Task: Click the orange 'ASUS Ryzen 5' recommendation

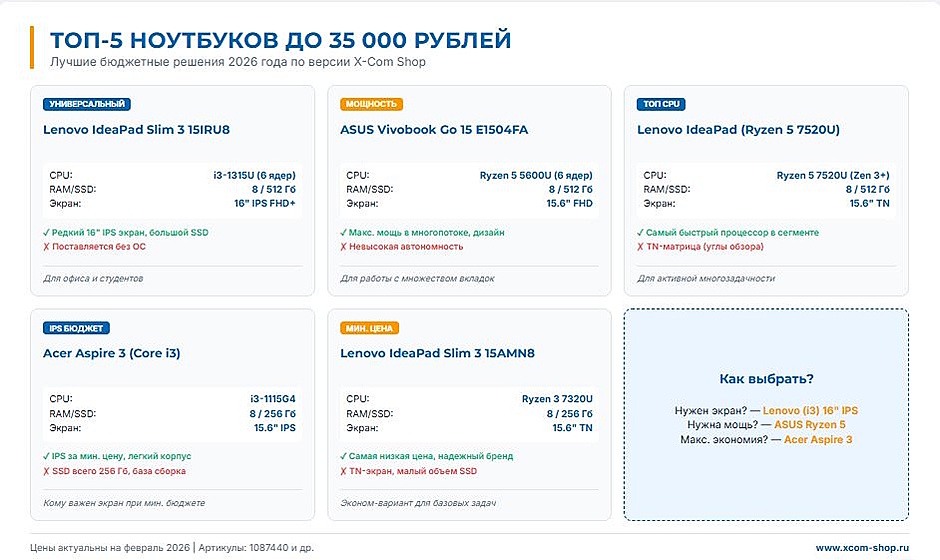Action: coord(810,424)
